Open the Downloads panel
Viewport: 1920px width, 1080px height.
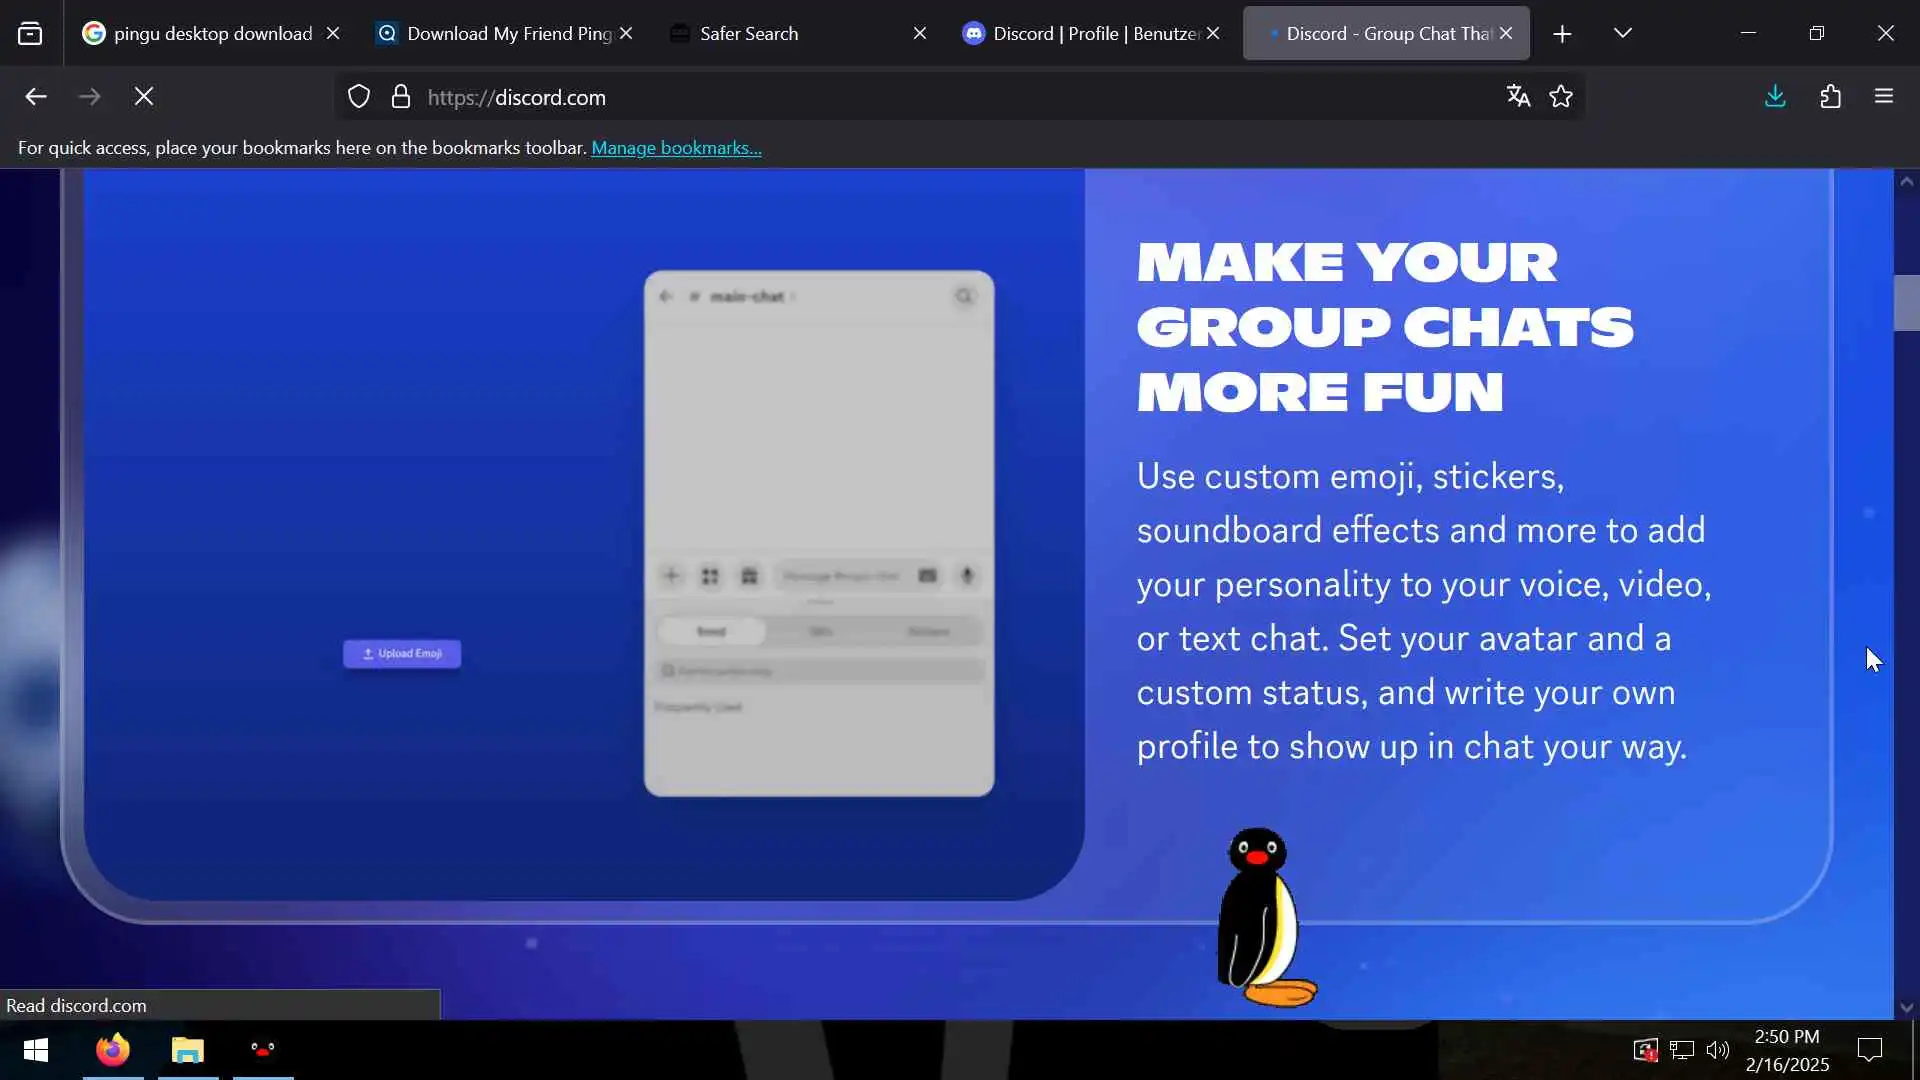[1775, 96]
